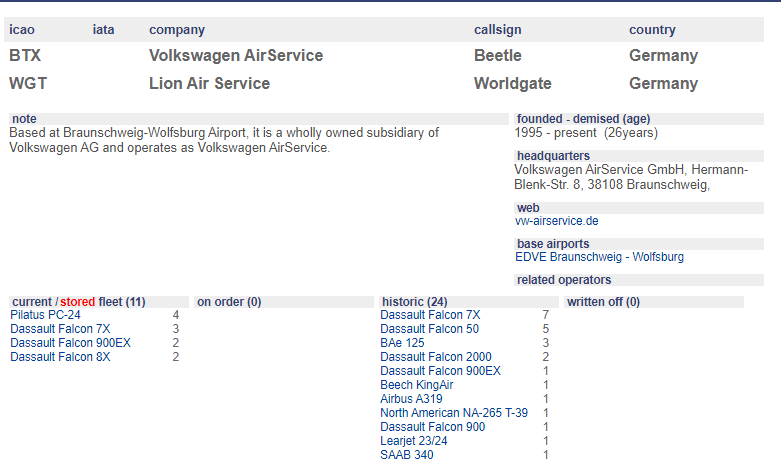The width and height of the screenshot is (781, 463).
Task: Open Dassault Falcon 900 historic link
Action: tap(432, 426)
